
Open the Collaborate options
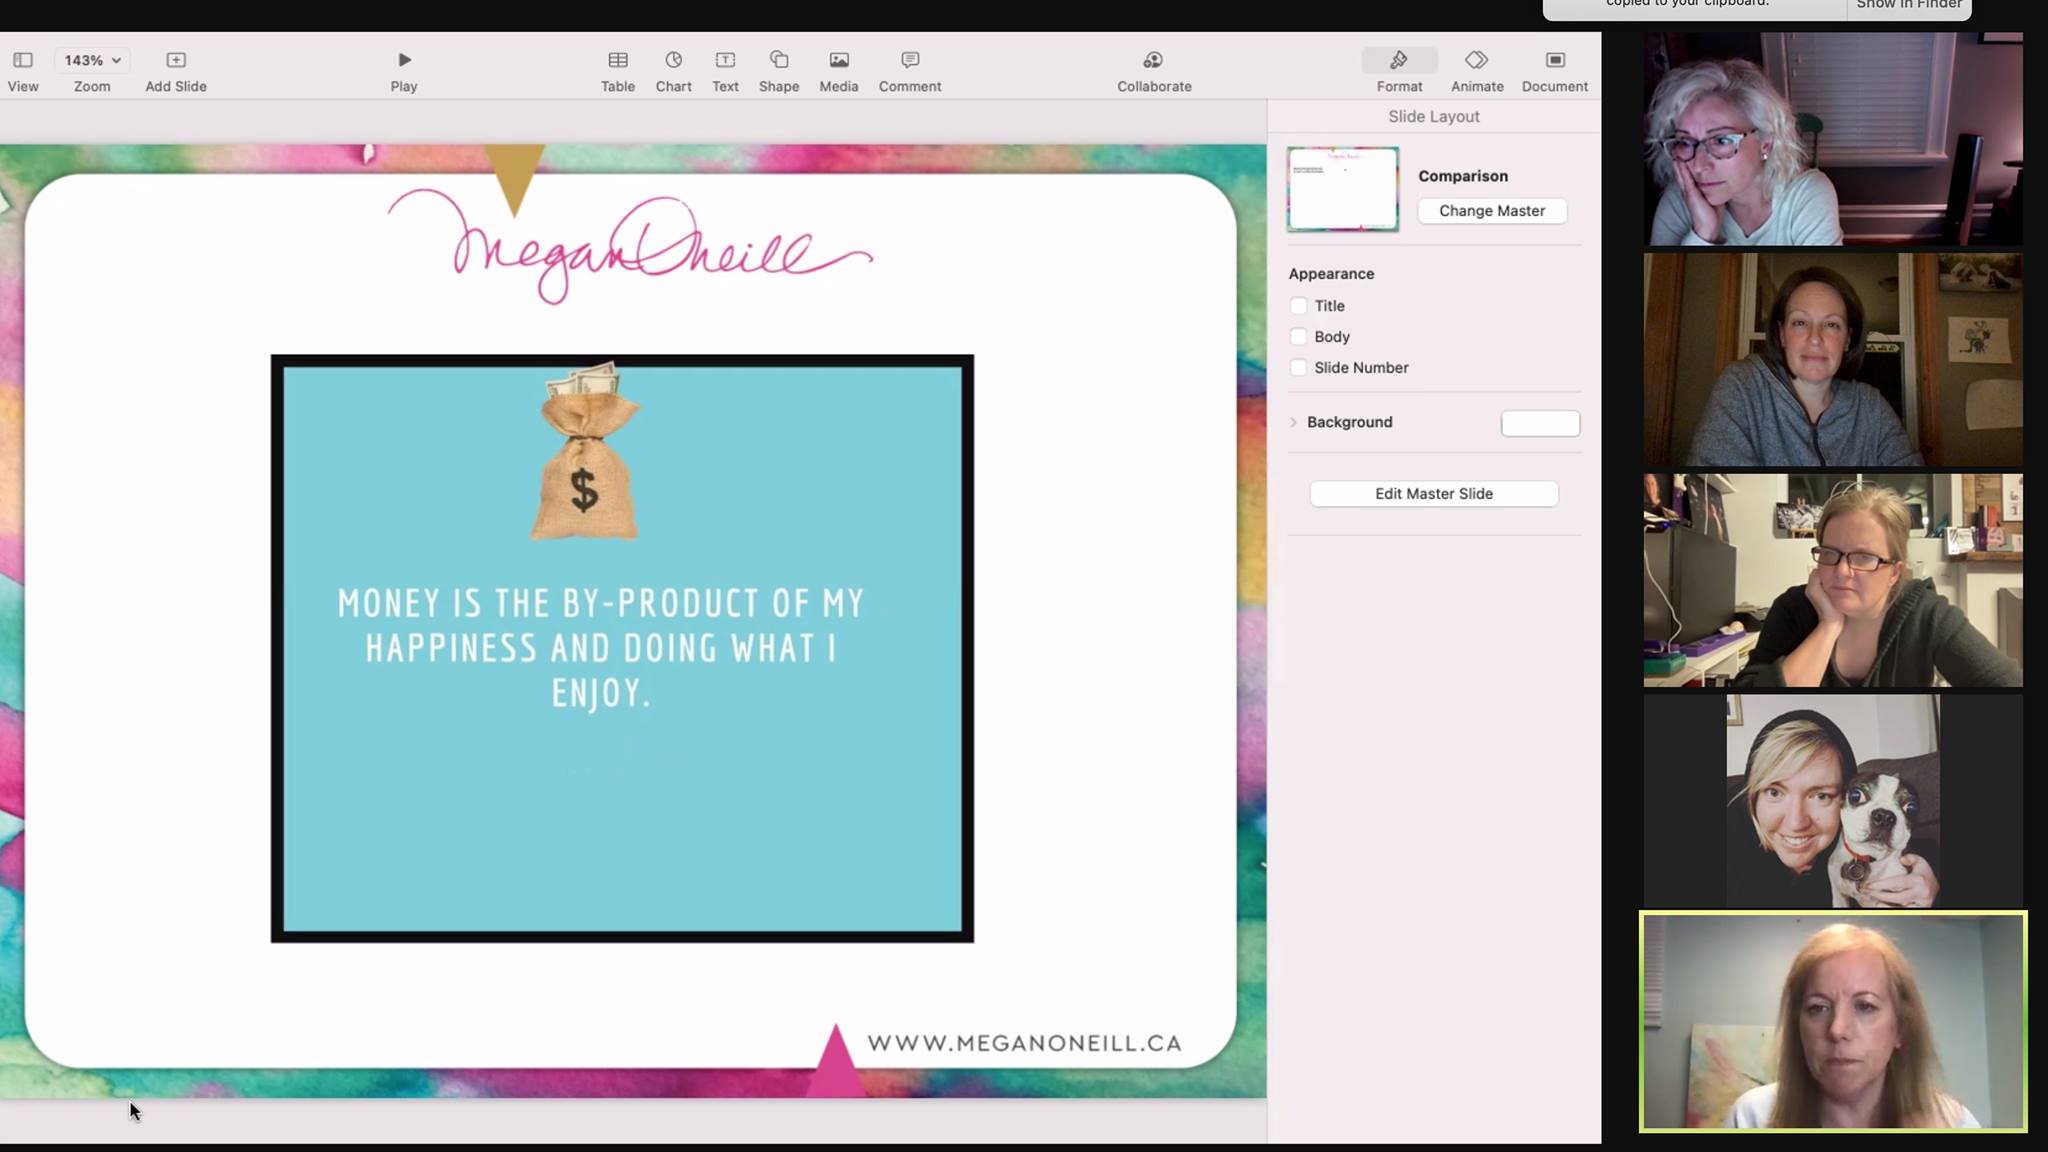[1154, 72]
